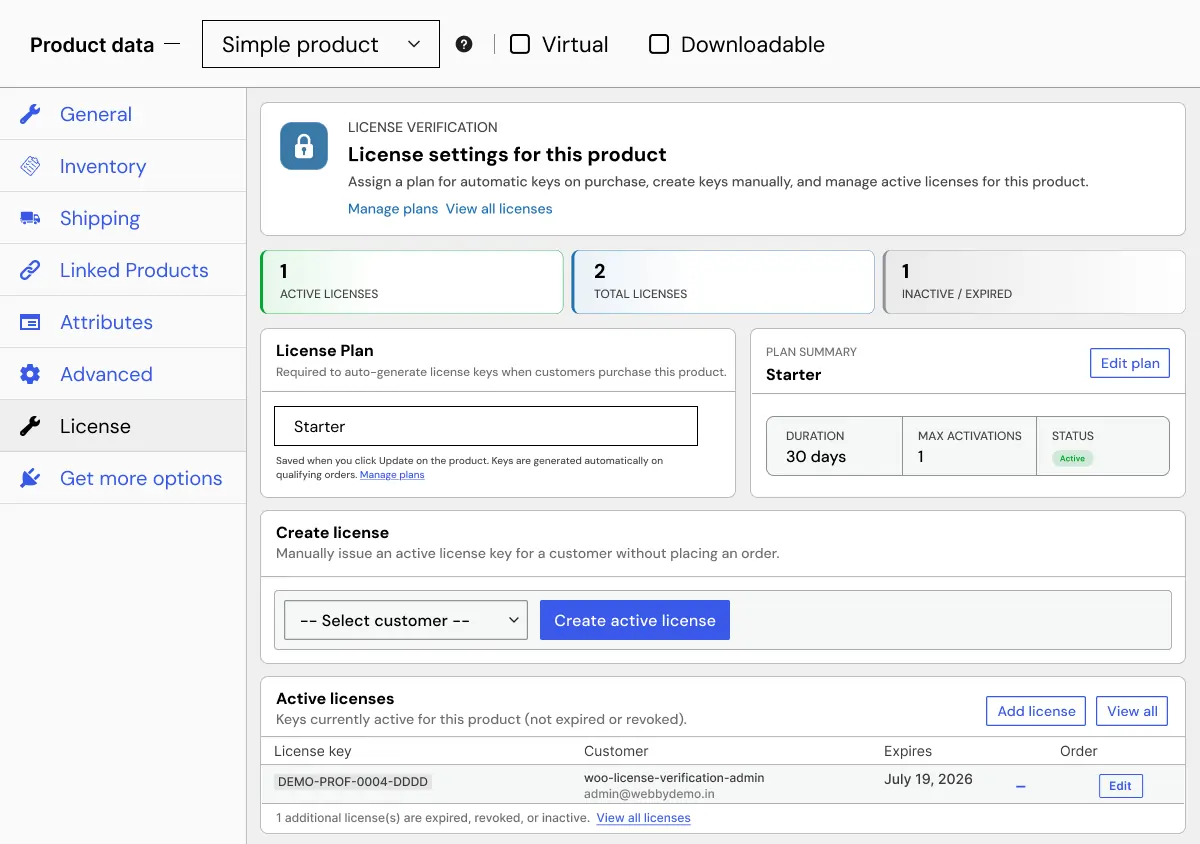Click the order dash for DEMO-PROF-0004-DDDD
Image resolution: width=1200 pixels, height=844 pixels.
coord(1021,787)
